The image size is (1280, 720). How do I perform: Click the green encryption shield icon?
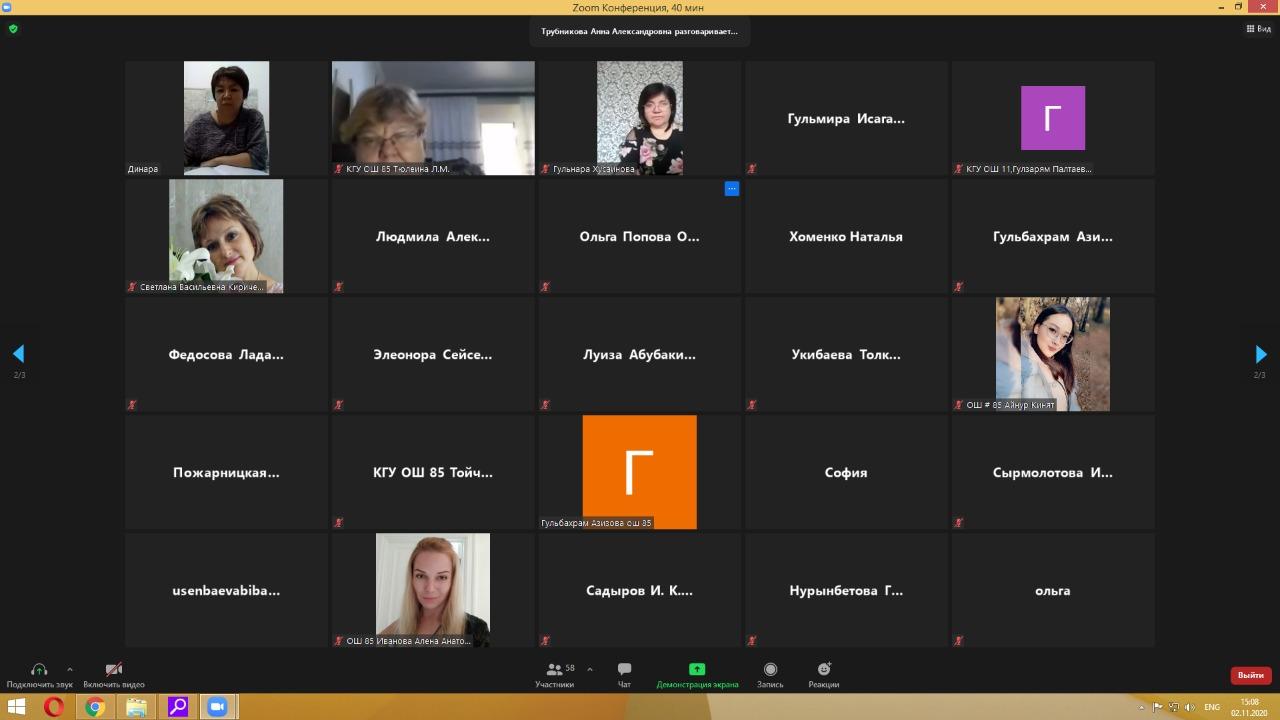click(13, 29)
